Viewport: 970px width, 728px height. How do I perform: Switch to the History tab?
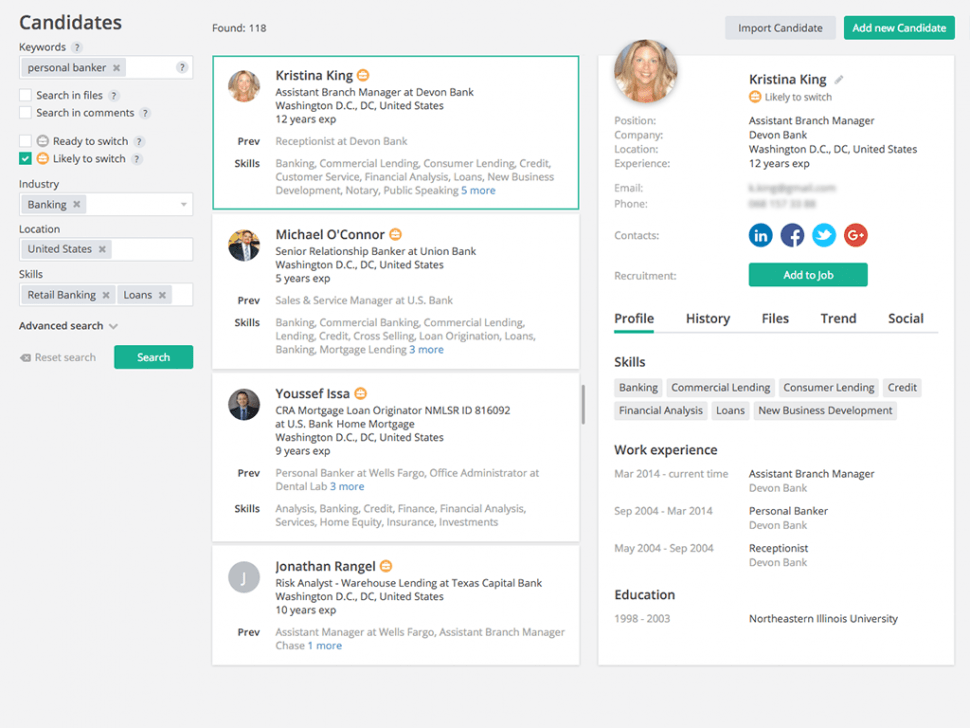708,319
